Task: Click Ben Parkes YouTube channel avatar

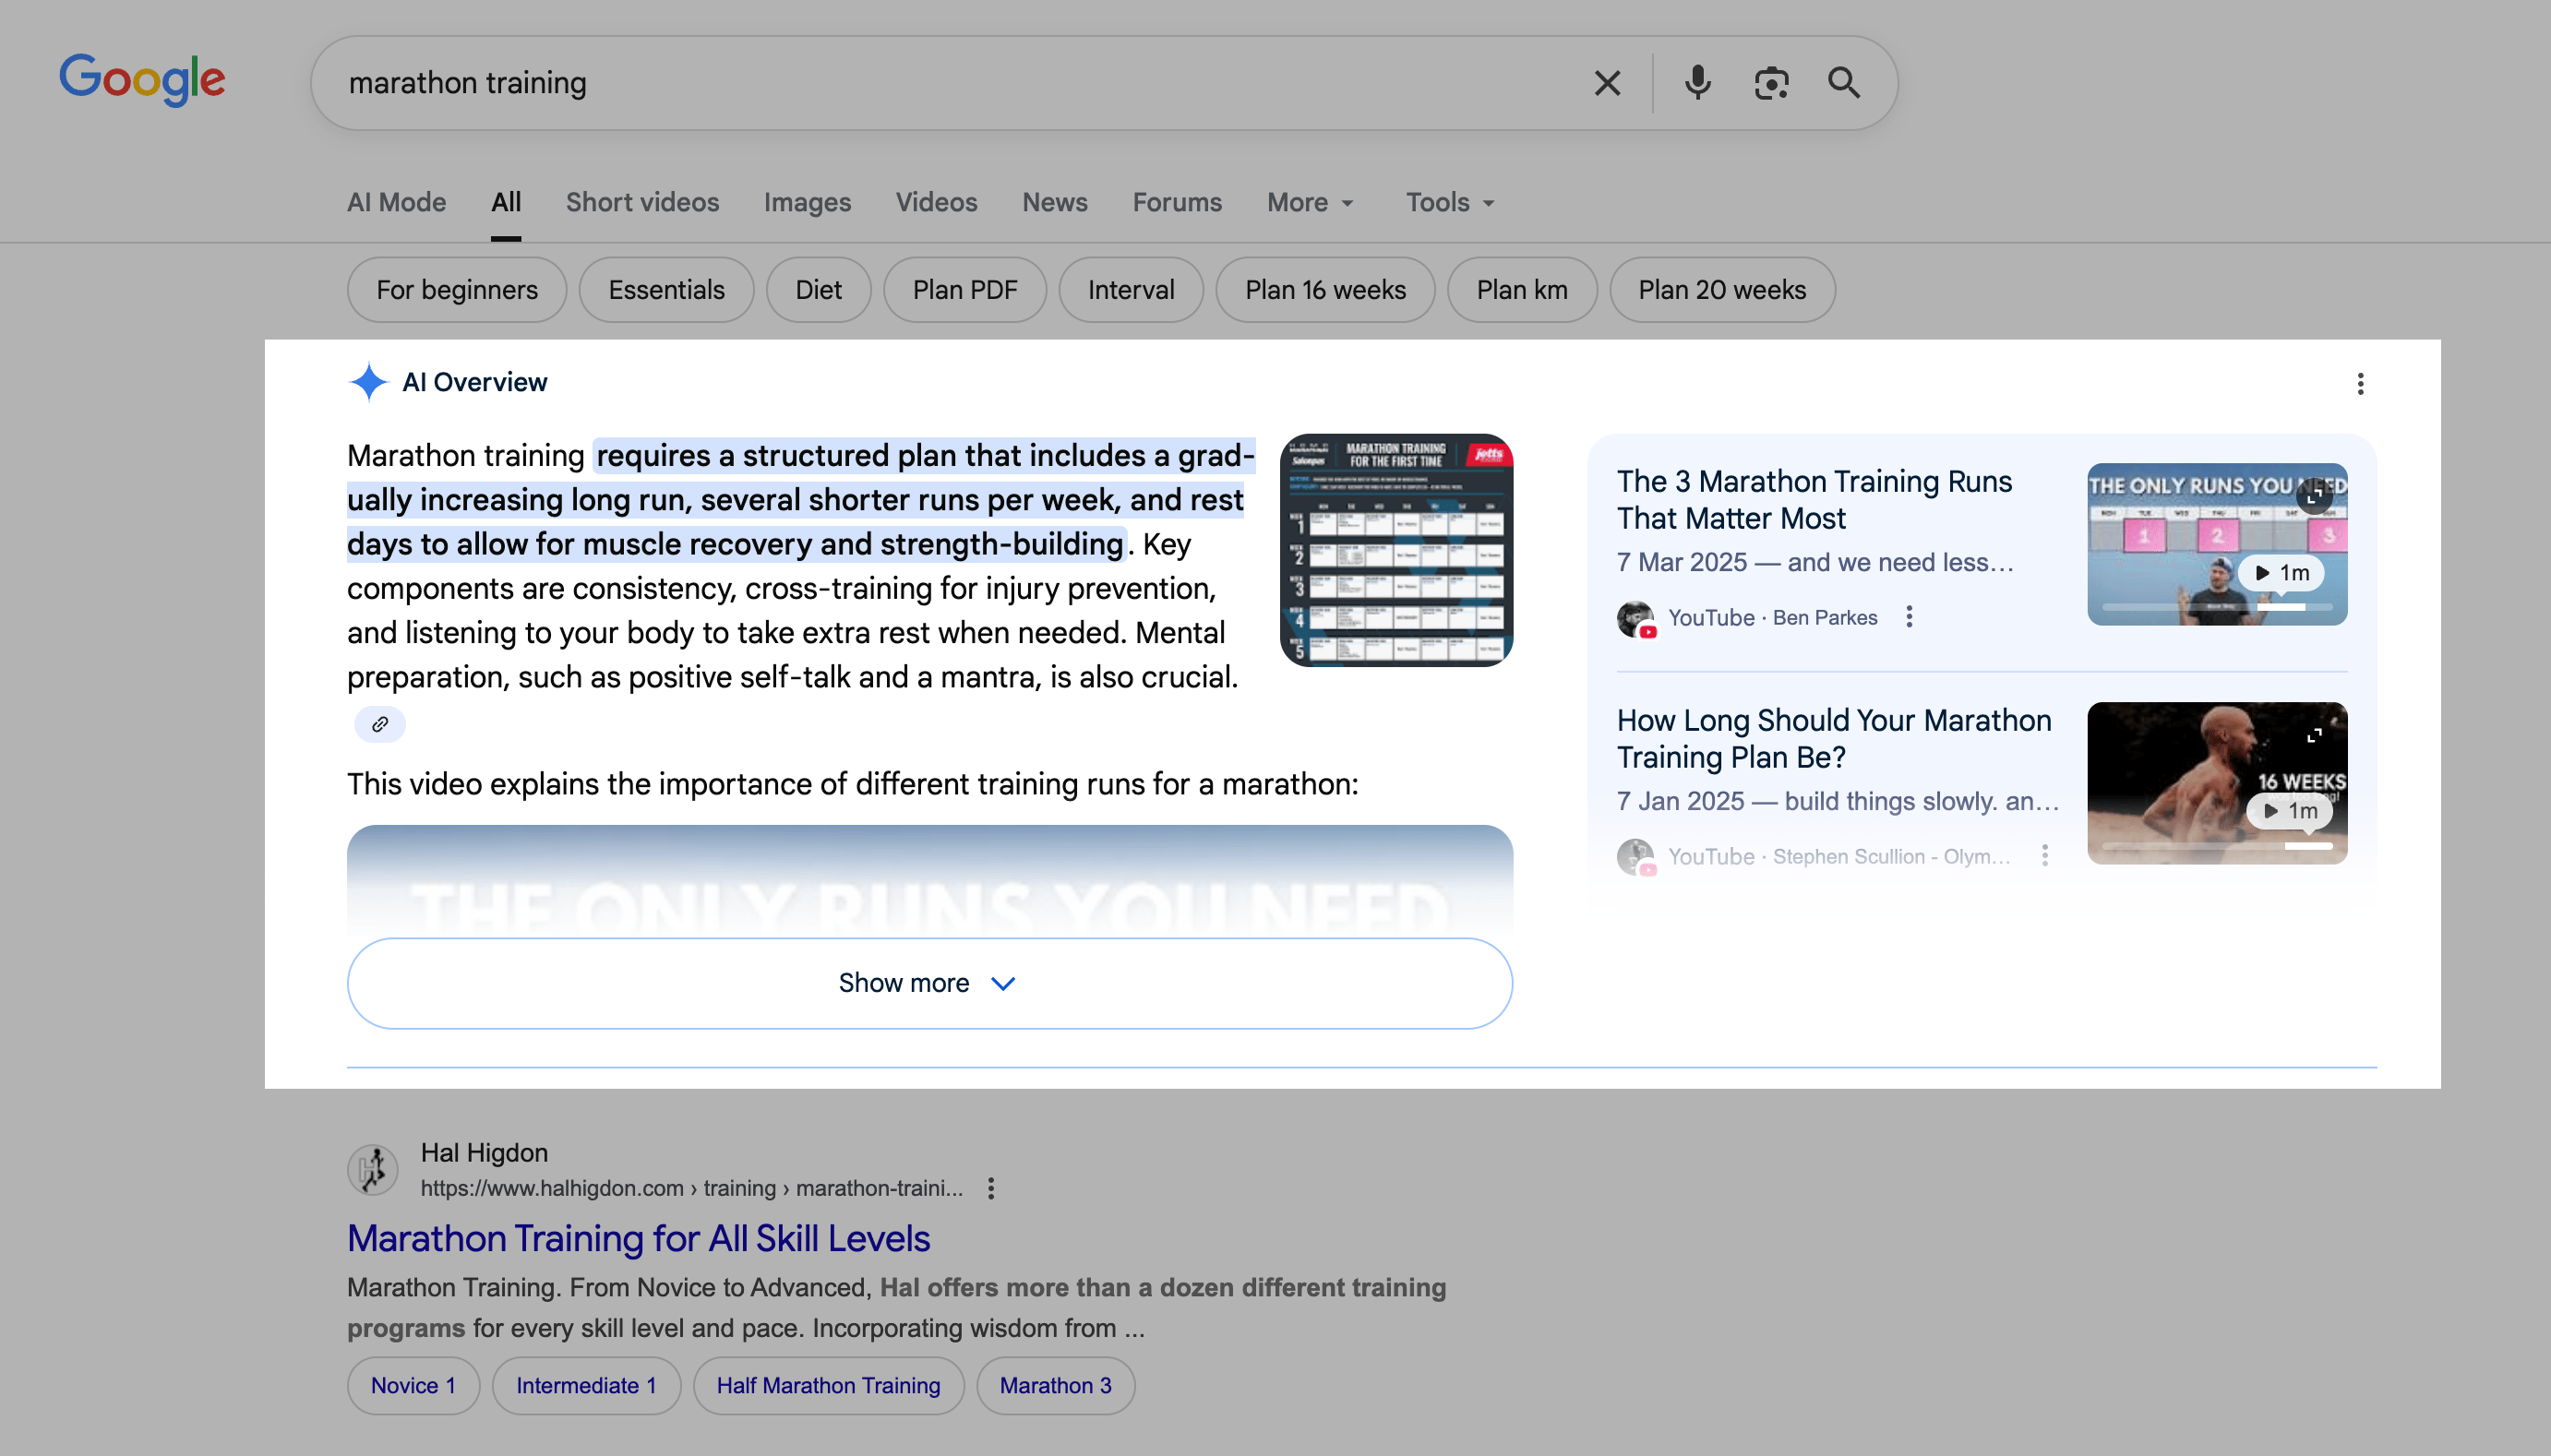Action: coord(1637,619)
